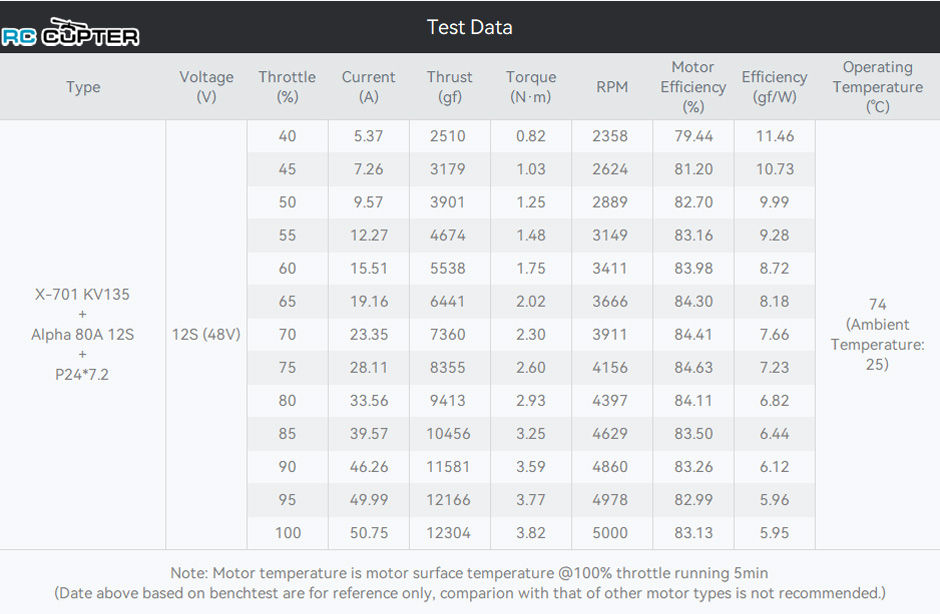Click the Efficiency (gf/W) column header
940x614 pixels.
tap(774, 87)
